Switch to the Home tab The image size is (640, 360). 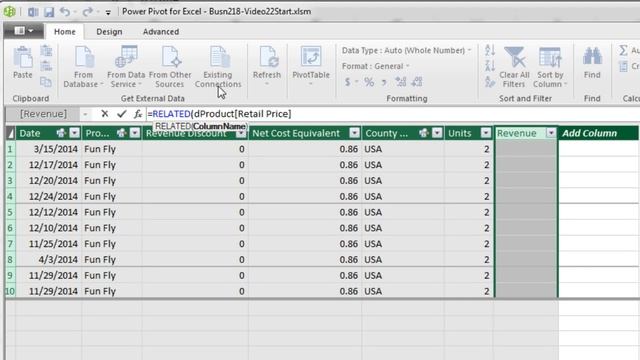click(x=64, y=32)
